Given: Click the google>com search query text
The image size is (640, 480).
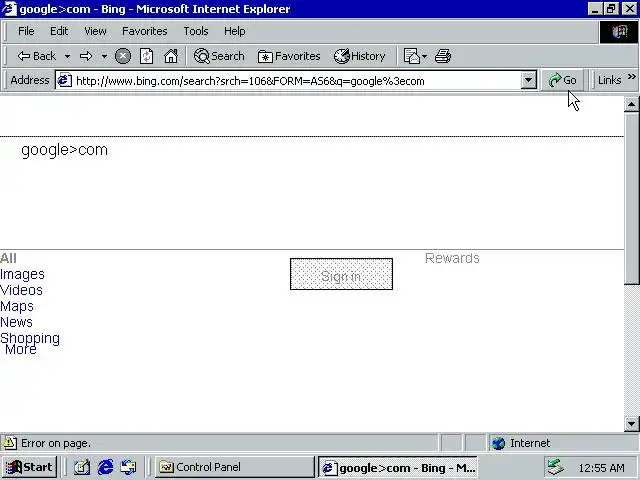Looking at the screenshot, I should [64, 150].
